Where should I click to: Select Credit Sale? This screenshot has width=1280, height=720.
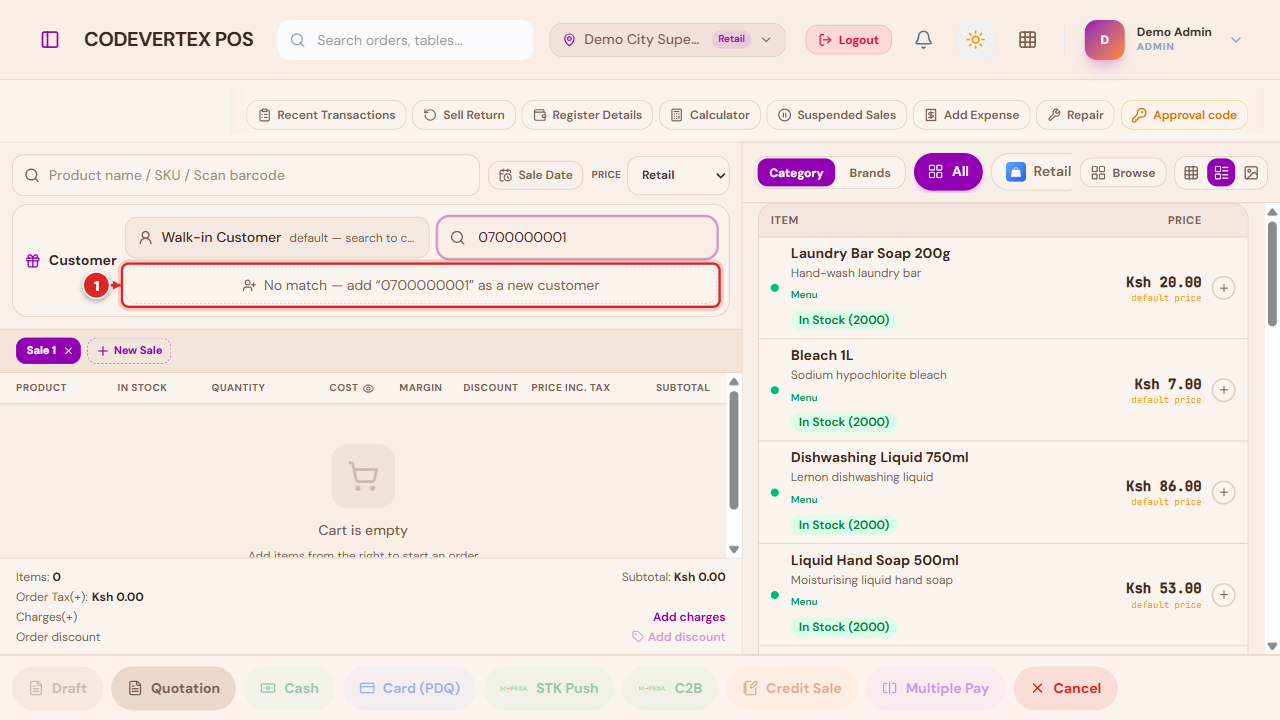point(792,688)
